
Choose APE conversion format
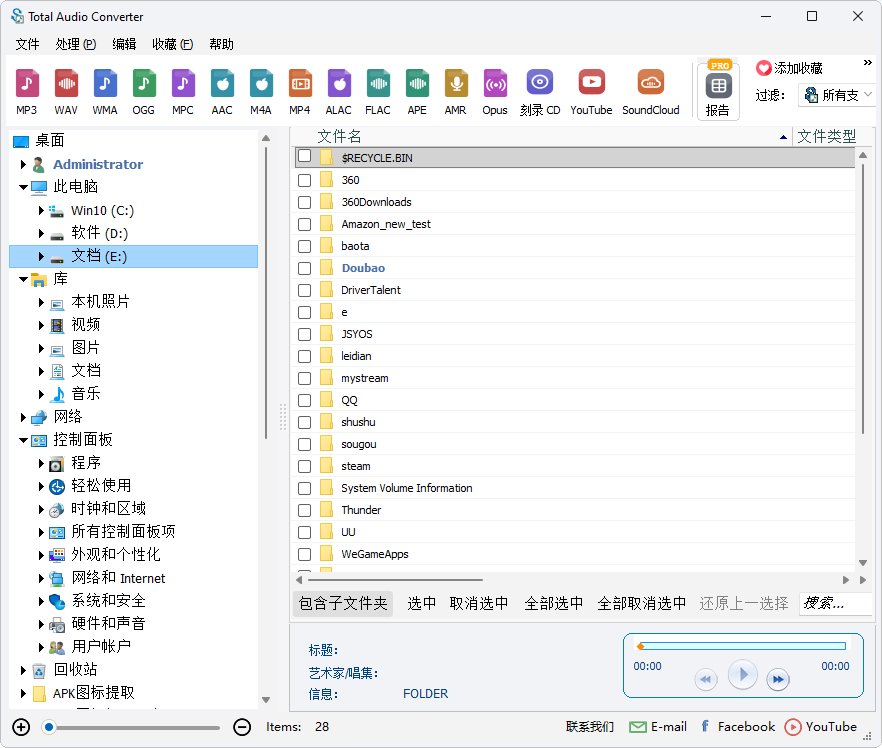coord(417,92)
